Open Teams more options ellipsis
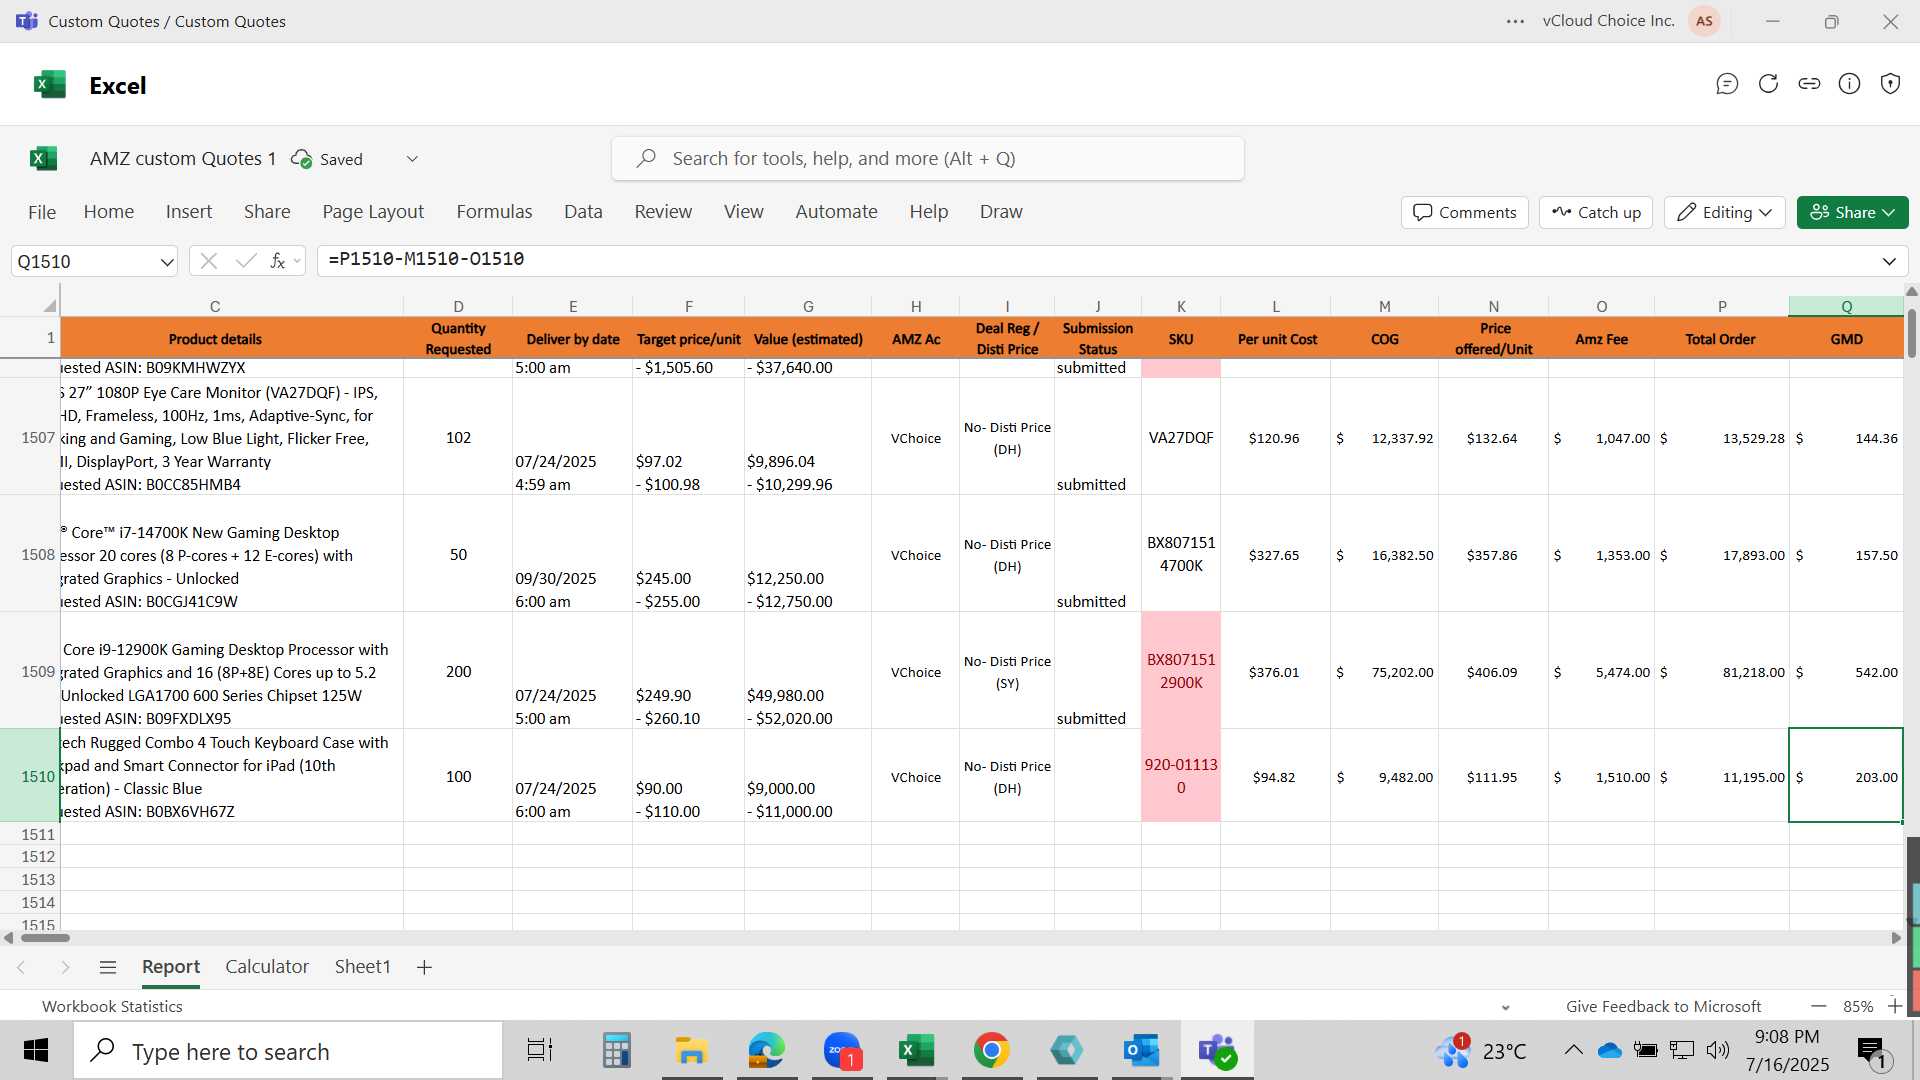Viewport: 1920px width, 1080px height. pyautogui.click(x=1516, y=21)
